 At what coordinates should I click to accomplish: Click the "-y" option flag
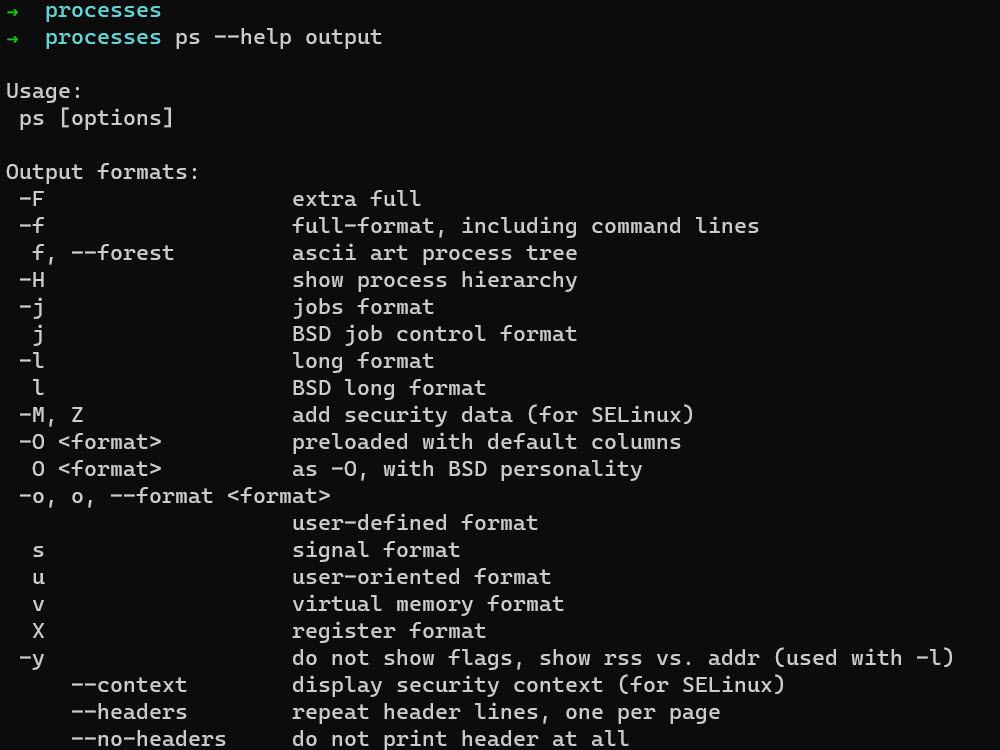pos(31,658)
